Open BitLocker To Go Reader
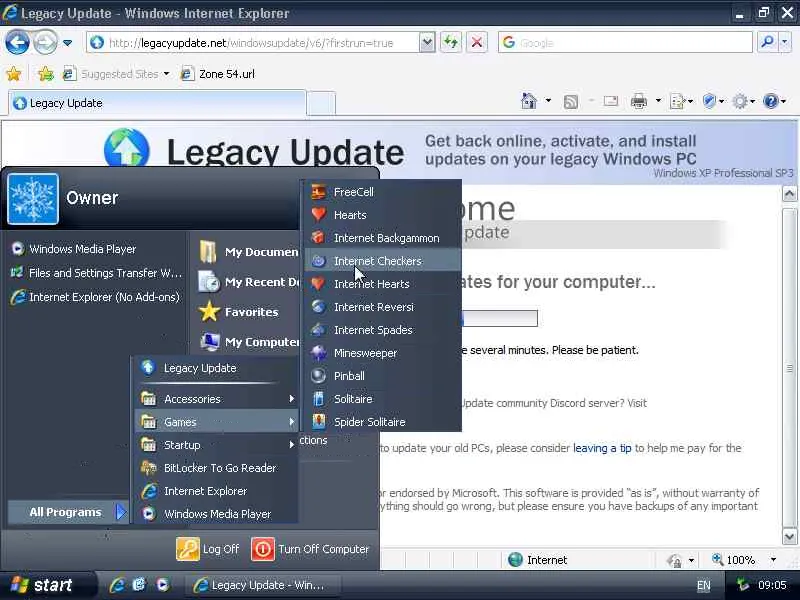The height and width of the screenshot is (600, 800). (217, 467)
